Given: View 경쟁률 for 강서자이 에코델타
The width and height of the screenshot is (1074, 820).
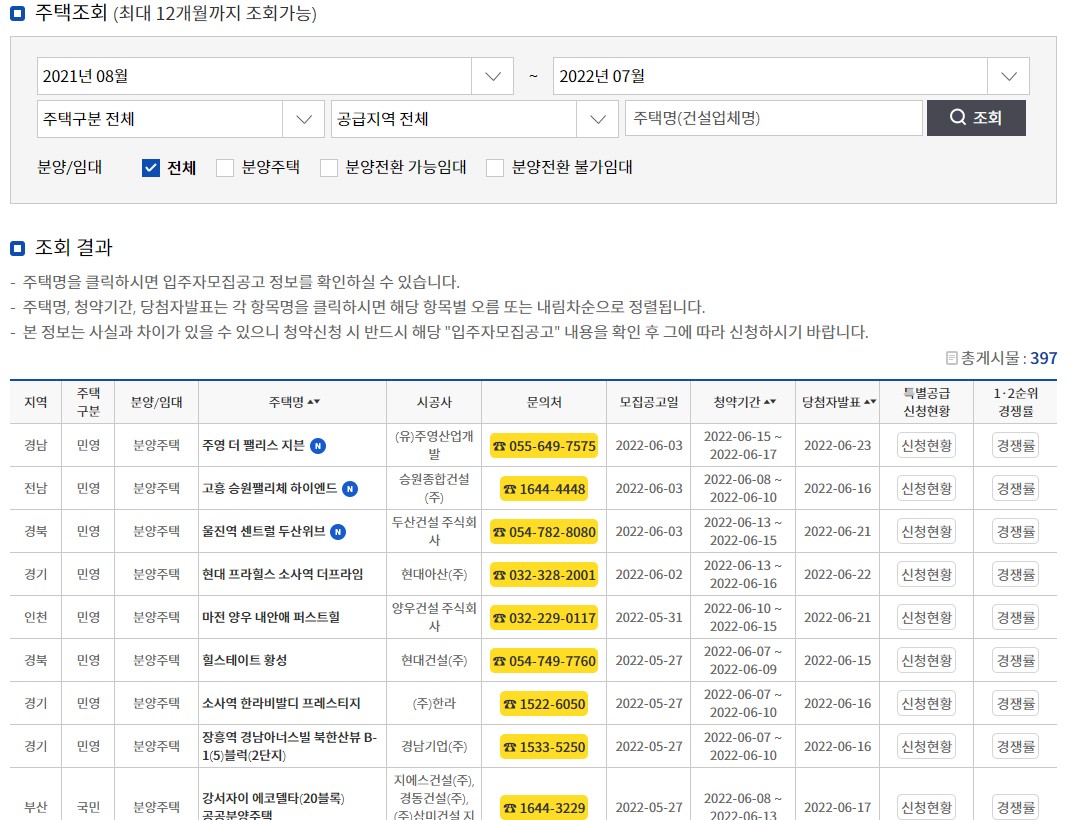Looking at the screenshot, I should tap(1016, 808).
